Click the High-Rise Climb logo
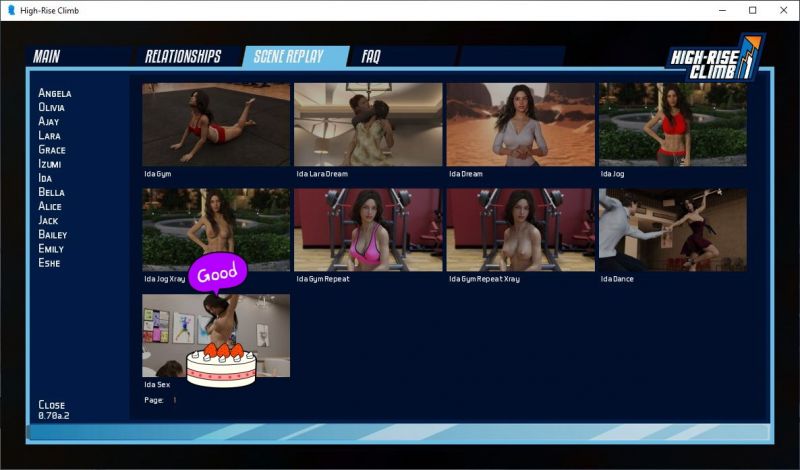The width and height of the screenshot is (800, 470). tap(715, 58)
